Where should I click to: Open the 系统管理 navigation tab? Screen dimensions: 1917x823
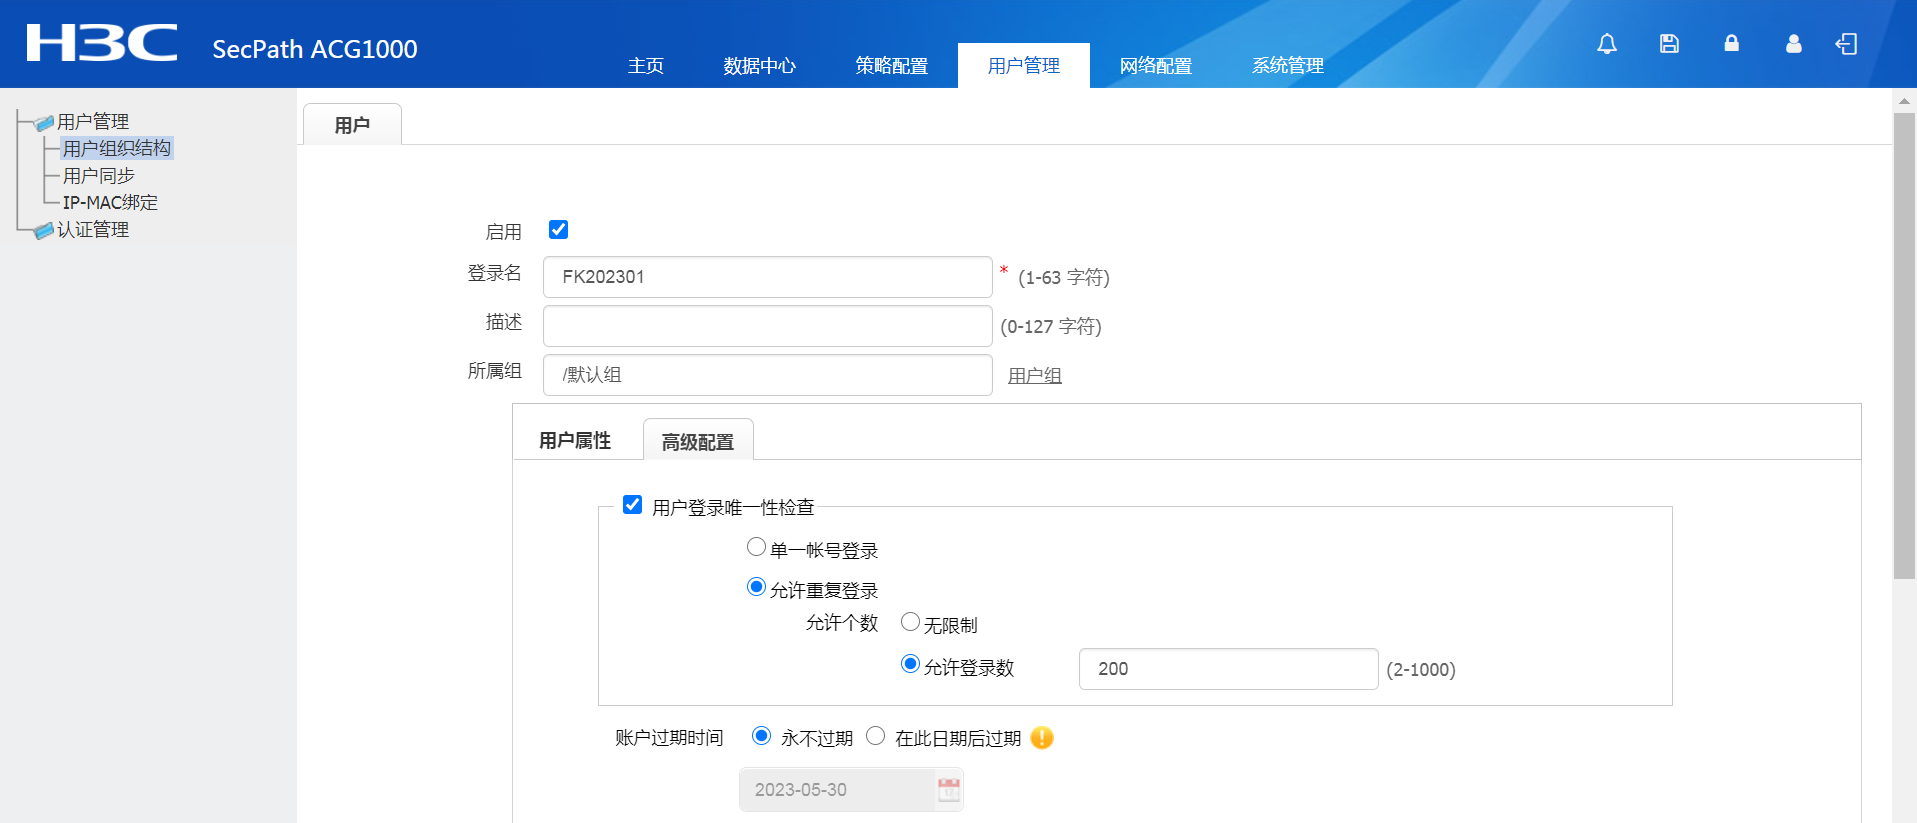[1288, 66]
